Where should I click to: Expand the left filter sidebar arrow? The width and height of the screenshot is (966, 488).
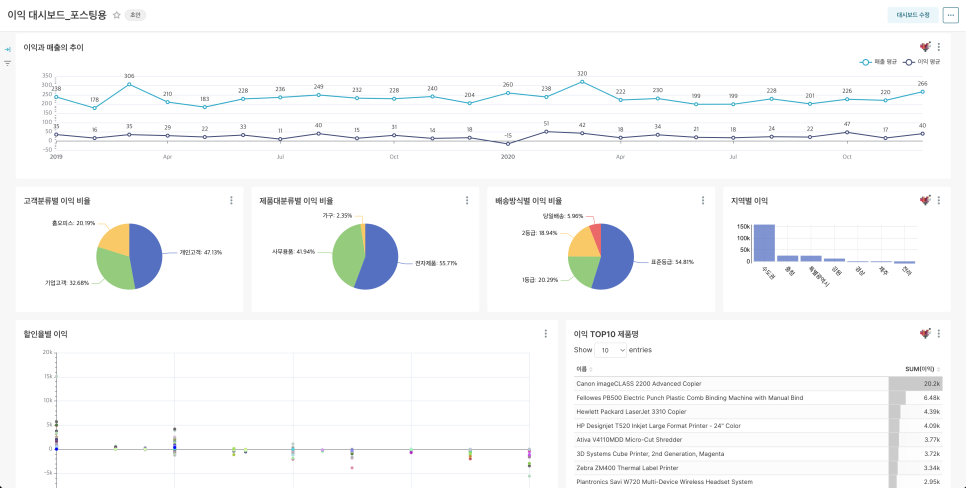click(7, 49)
